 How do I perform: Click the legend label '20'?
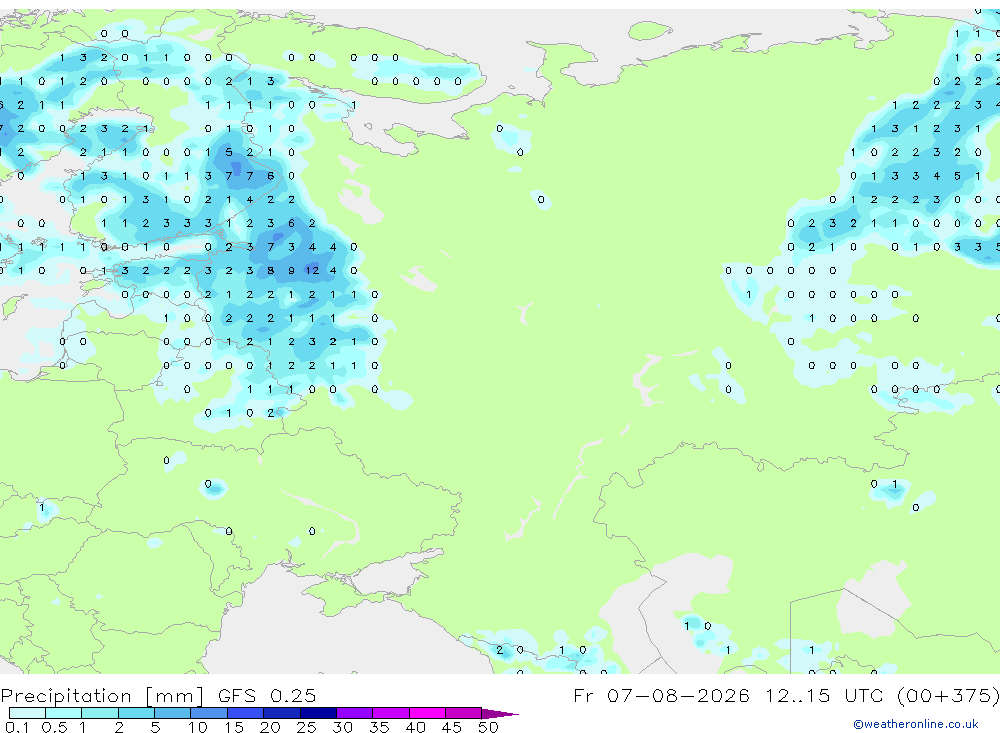[x=270, y=727]
